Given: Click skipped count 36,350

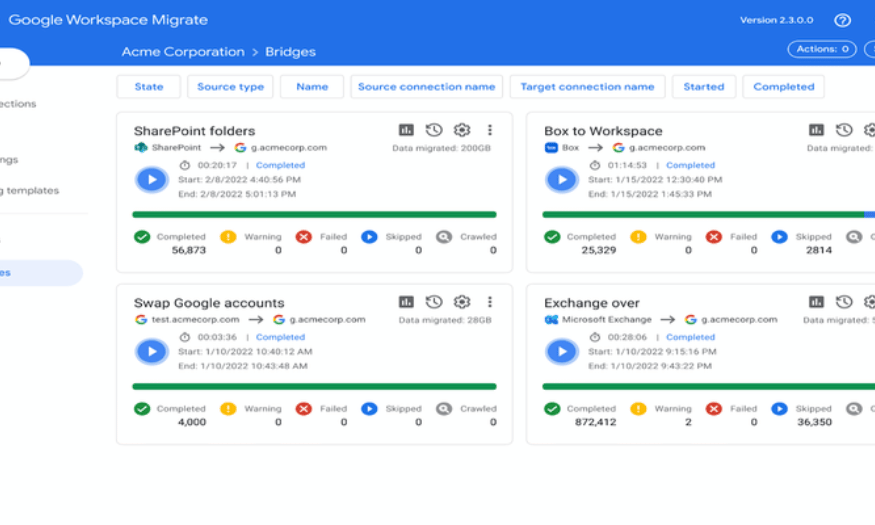Looking at the screenshot, I should (814, 422).
